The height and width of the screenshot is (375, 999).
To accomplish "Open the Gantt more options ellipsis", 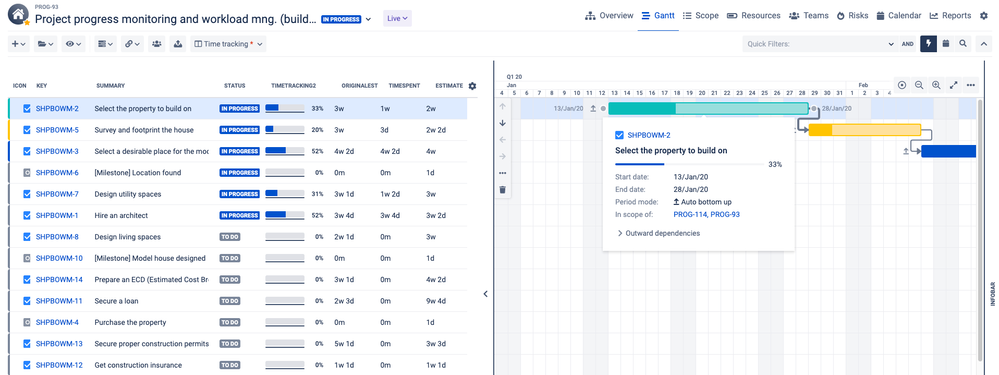I will click(971, 85).
